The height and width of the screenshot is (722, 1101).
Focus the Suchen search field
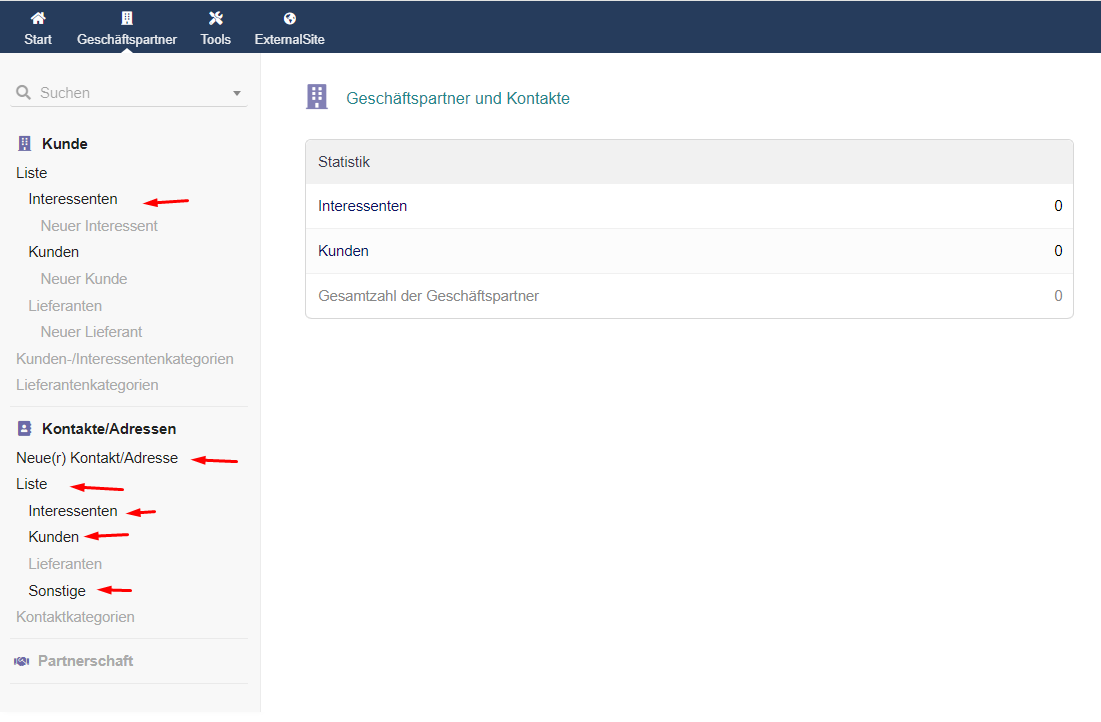coord(130,93)
